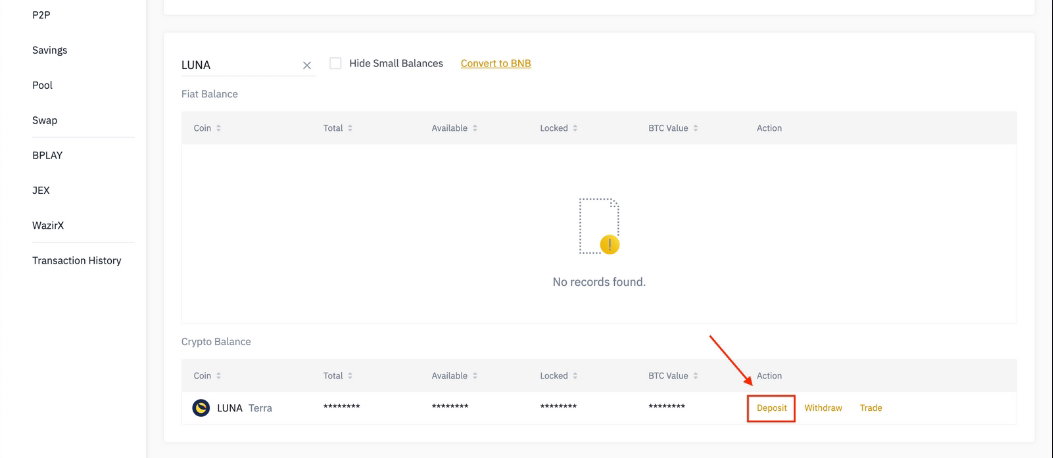1053x458 pixels.
Task: Click Deposit for LUNA
Action: pyautogui.click(x=772, y=408)
